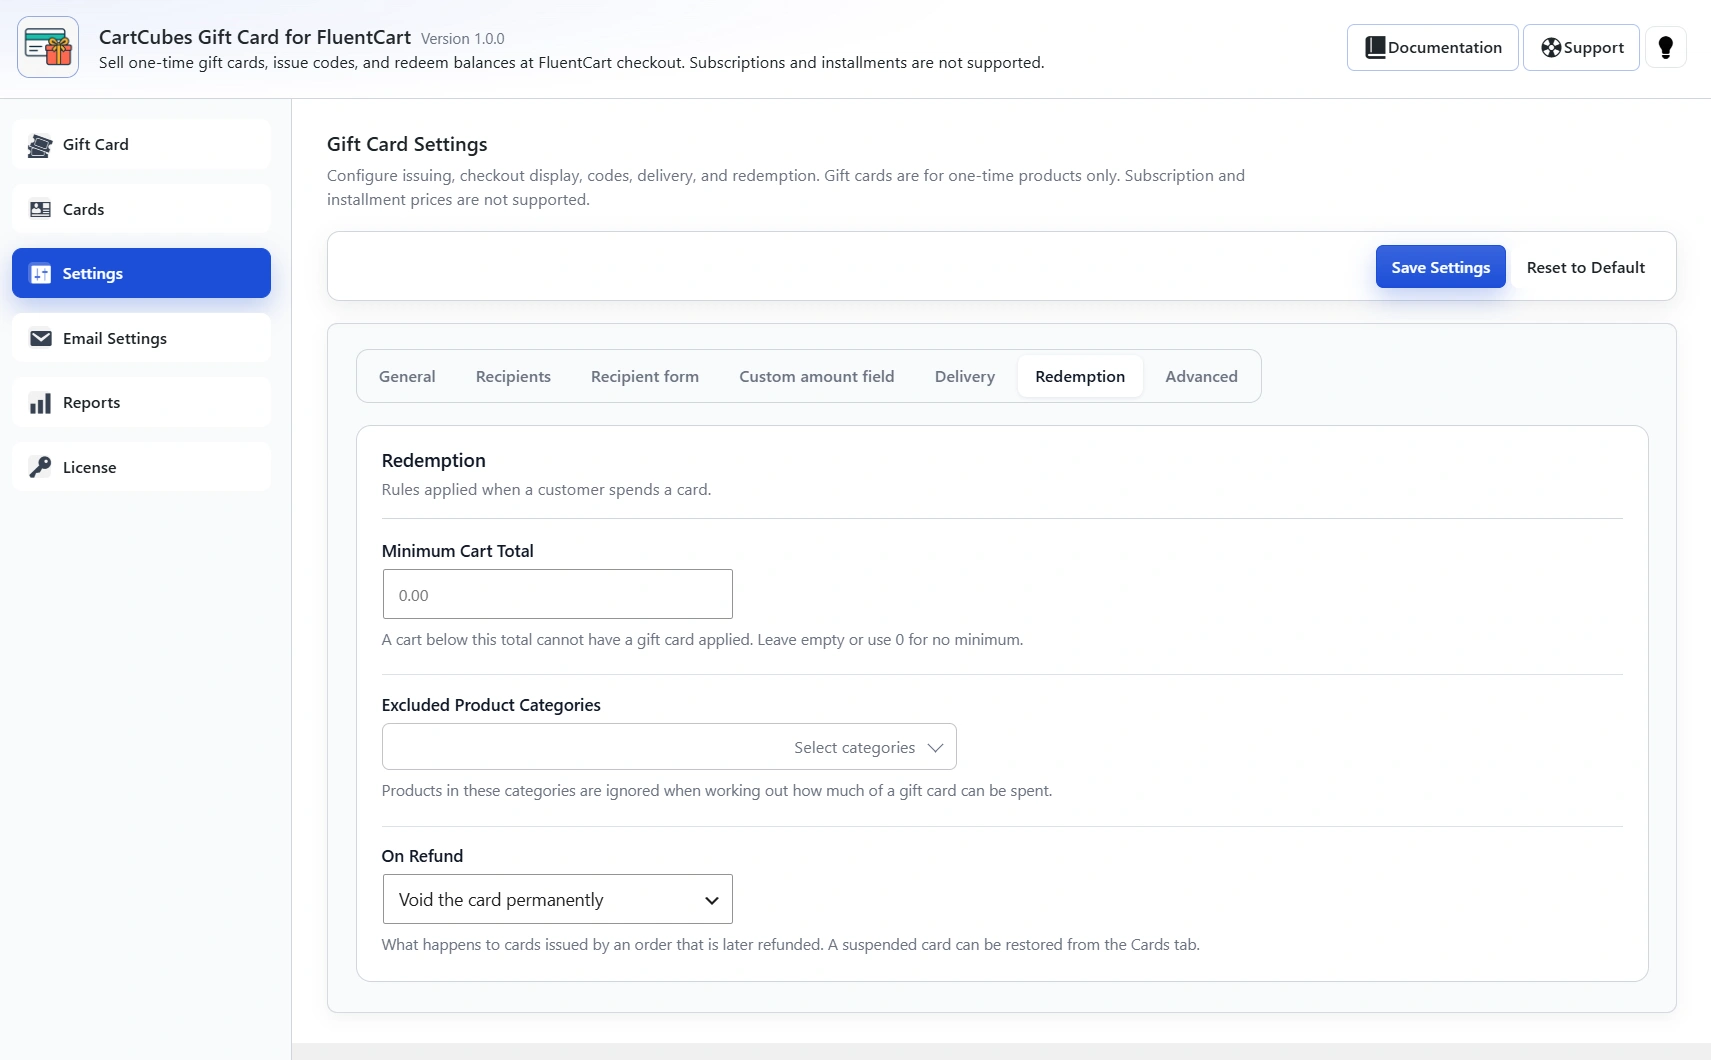Screen dimensions: 1711x1060
Task: Open the Documentation link
Action: pyautogui.click(x=1433, y=47)
